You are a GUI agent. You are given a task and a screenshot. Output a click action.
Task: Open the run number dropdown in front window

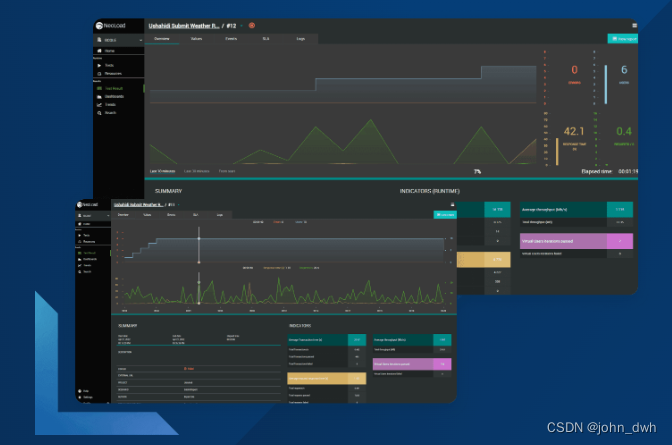click(179, 204)
